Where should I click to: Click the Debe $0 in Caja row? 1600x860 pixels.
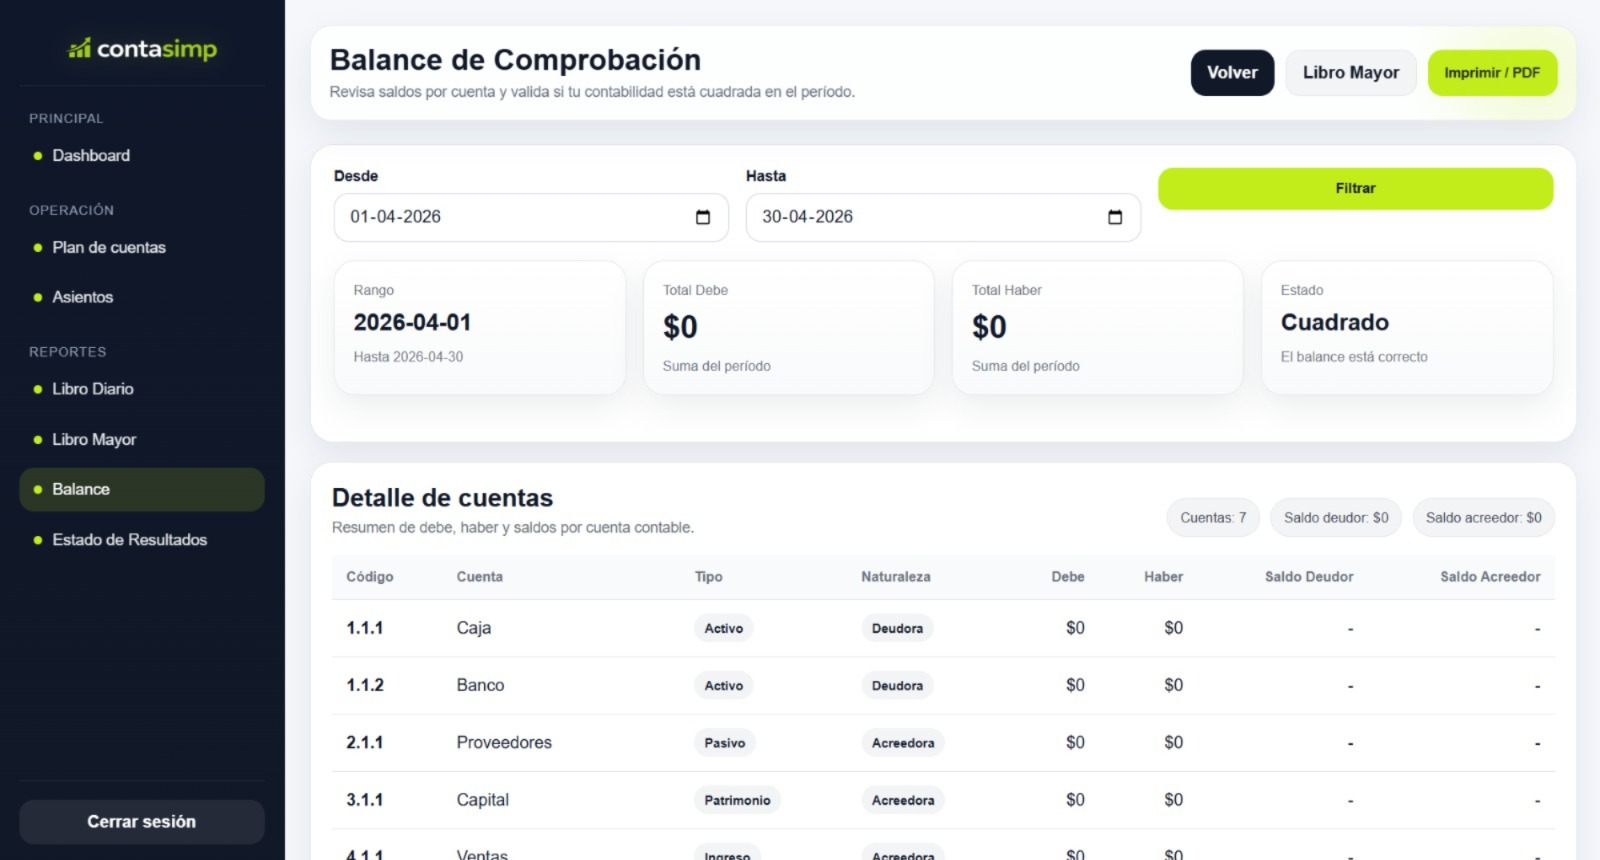[1075, 628]
